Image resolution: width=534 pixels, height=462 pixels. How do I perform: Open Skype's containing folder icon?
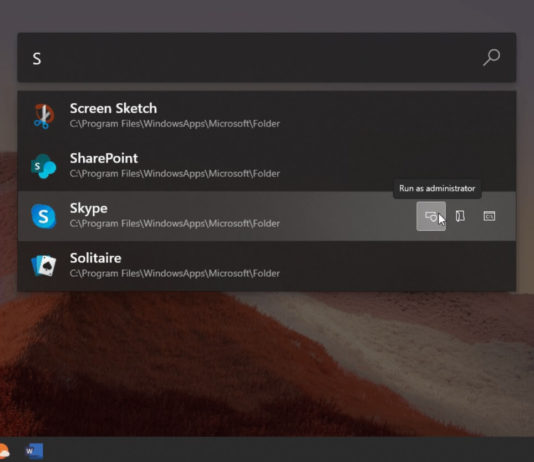click(x=460, y=216)
